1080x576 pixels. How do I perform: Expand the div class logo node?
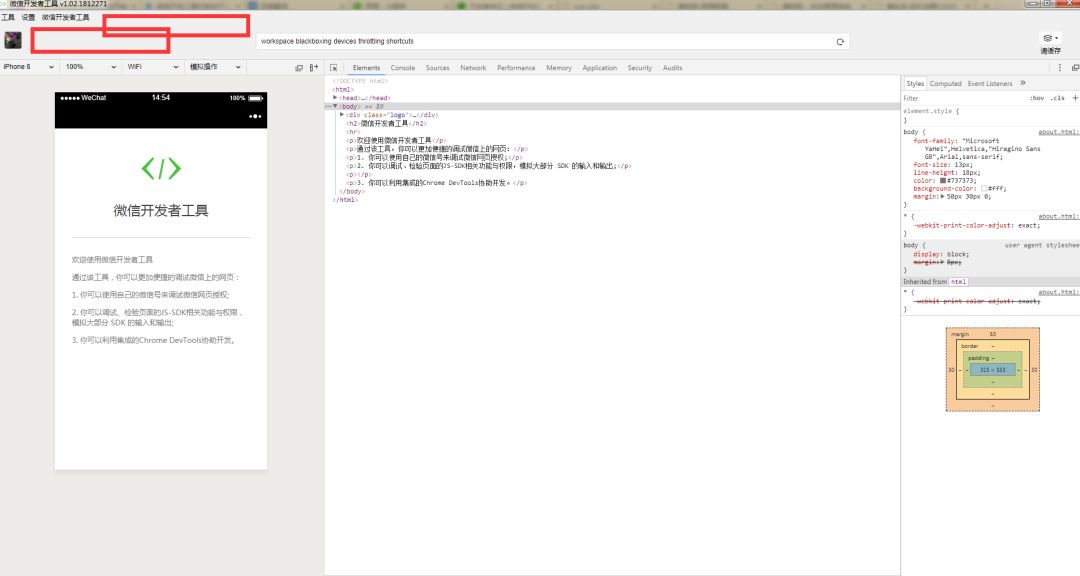(342, 115)
